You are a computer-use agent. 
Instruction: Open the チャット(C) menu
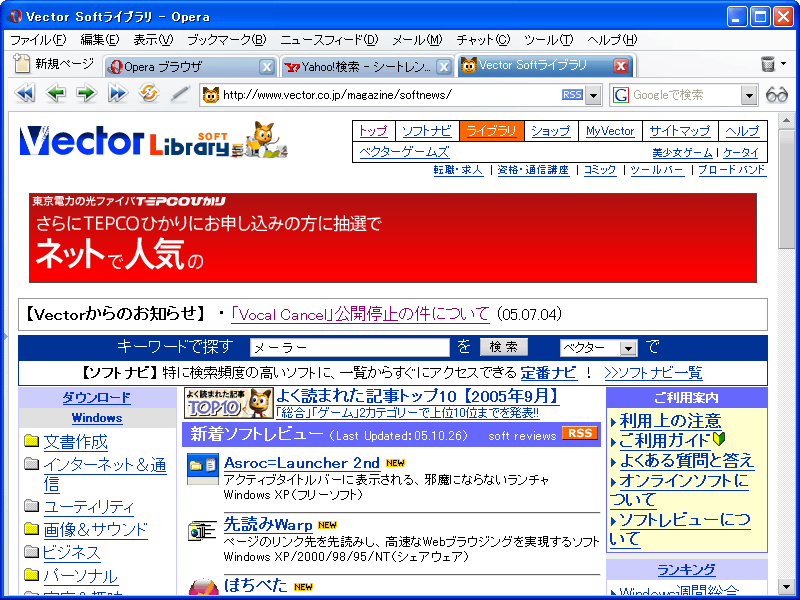point(483,40)
